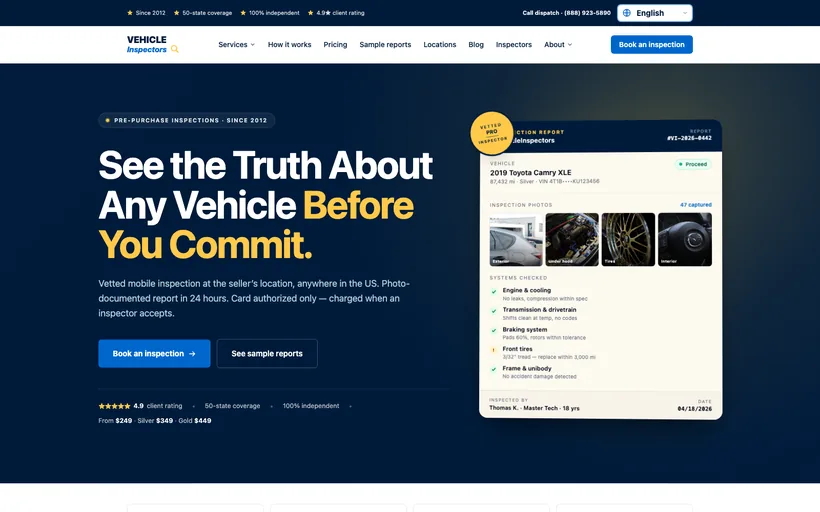
Task: Click Thomas K. - Master Tech - 18 yrs
Action: 534,408
